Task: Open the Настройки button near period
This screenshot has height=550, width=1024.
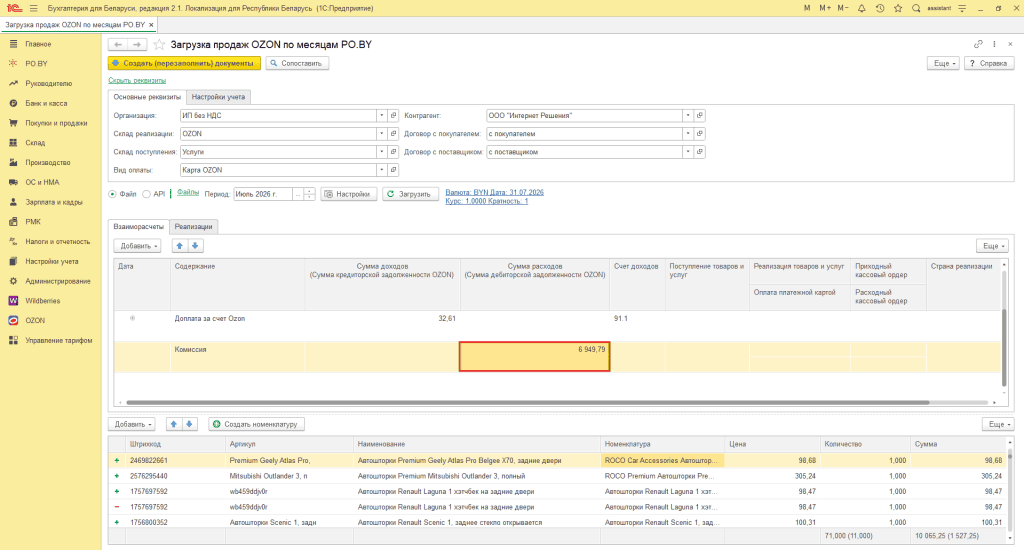Action: click(349, 194)
